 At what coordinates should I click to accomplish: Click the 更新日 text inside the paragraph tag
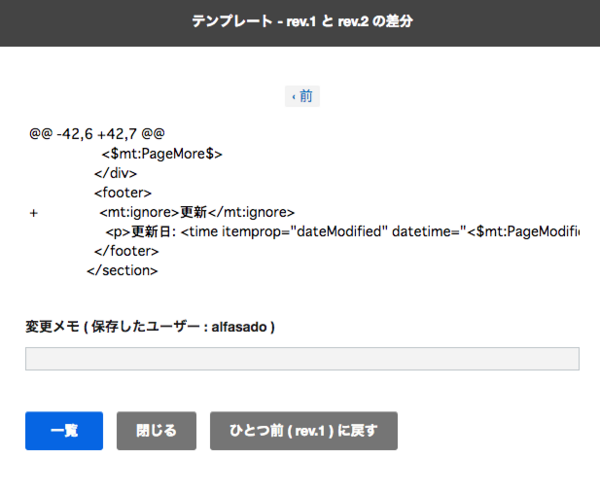pyautogui.click(x=154, y=231)
